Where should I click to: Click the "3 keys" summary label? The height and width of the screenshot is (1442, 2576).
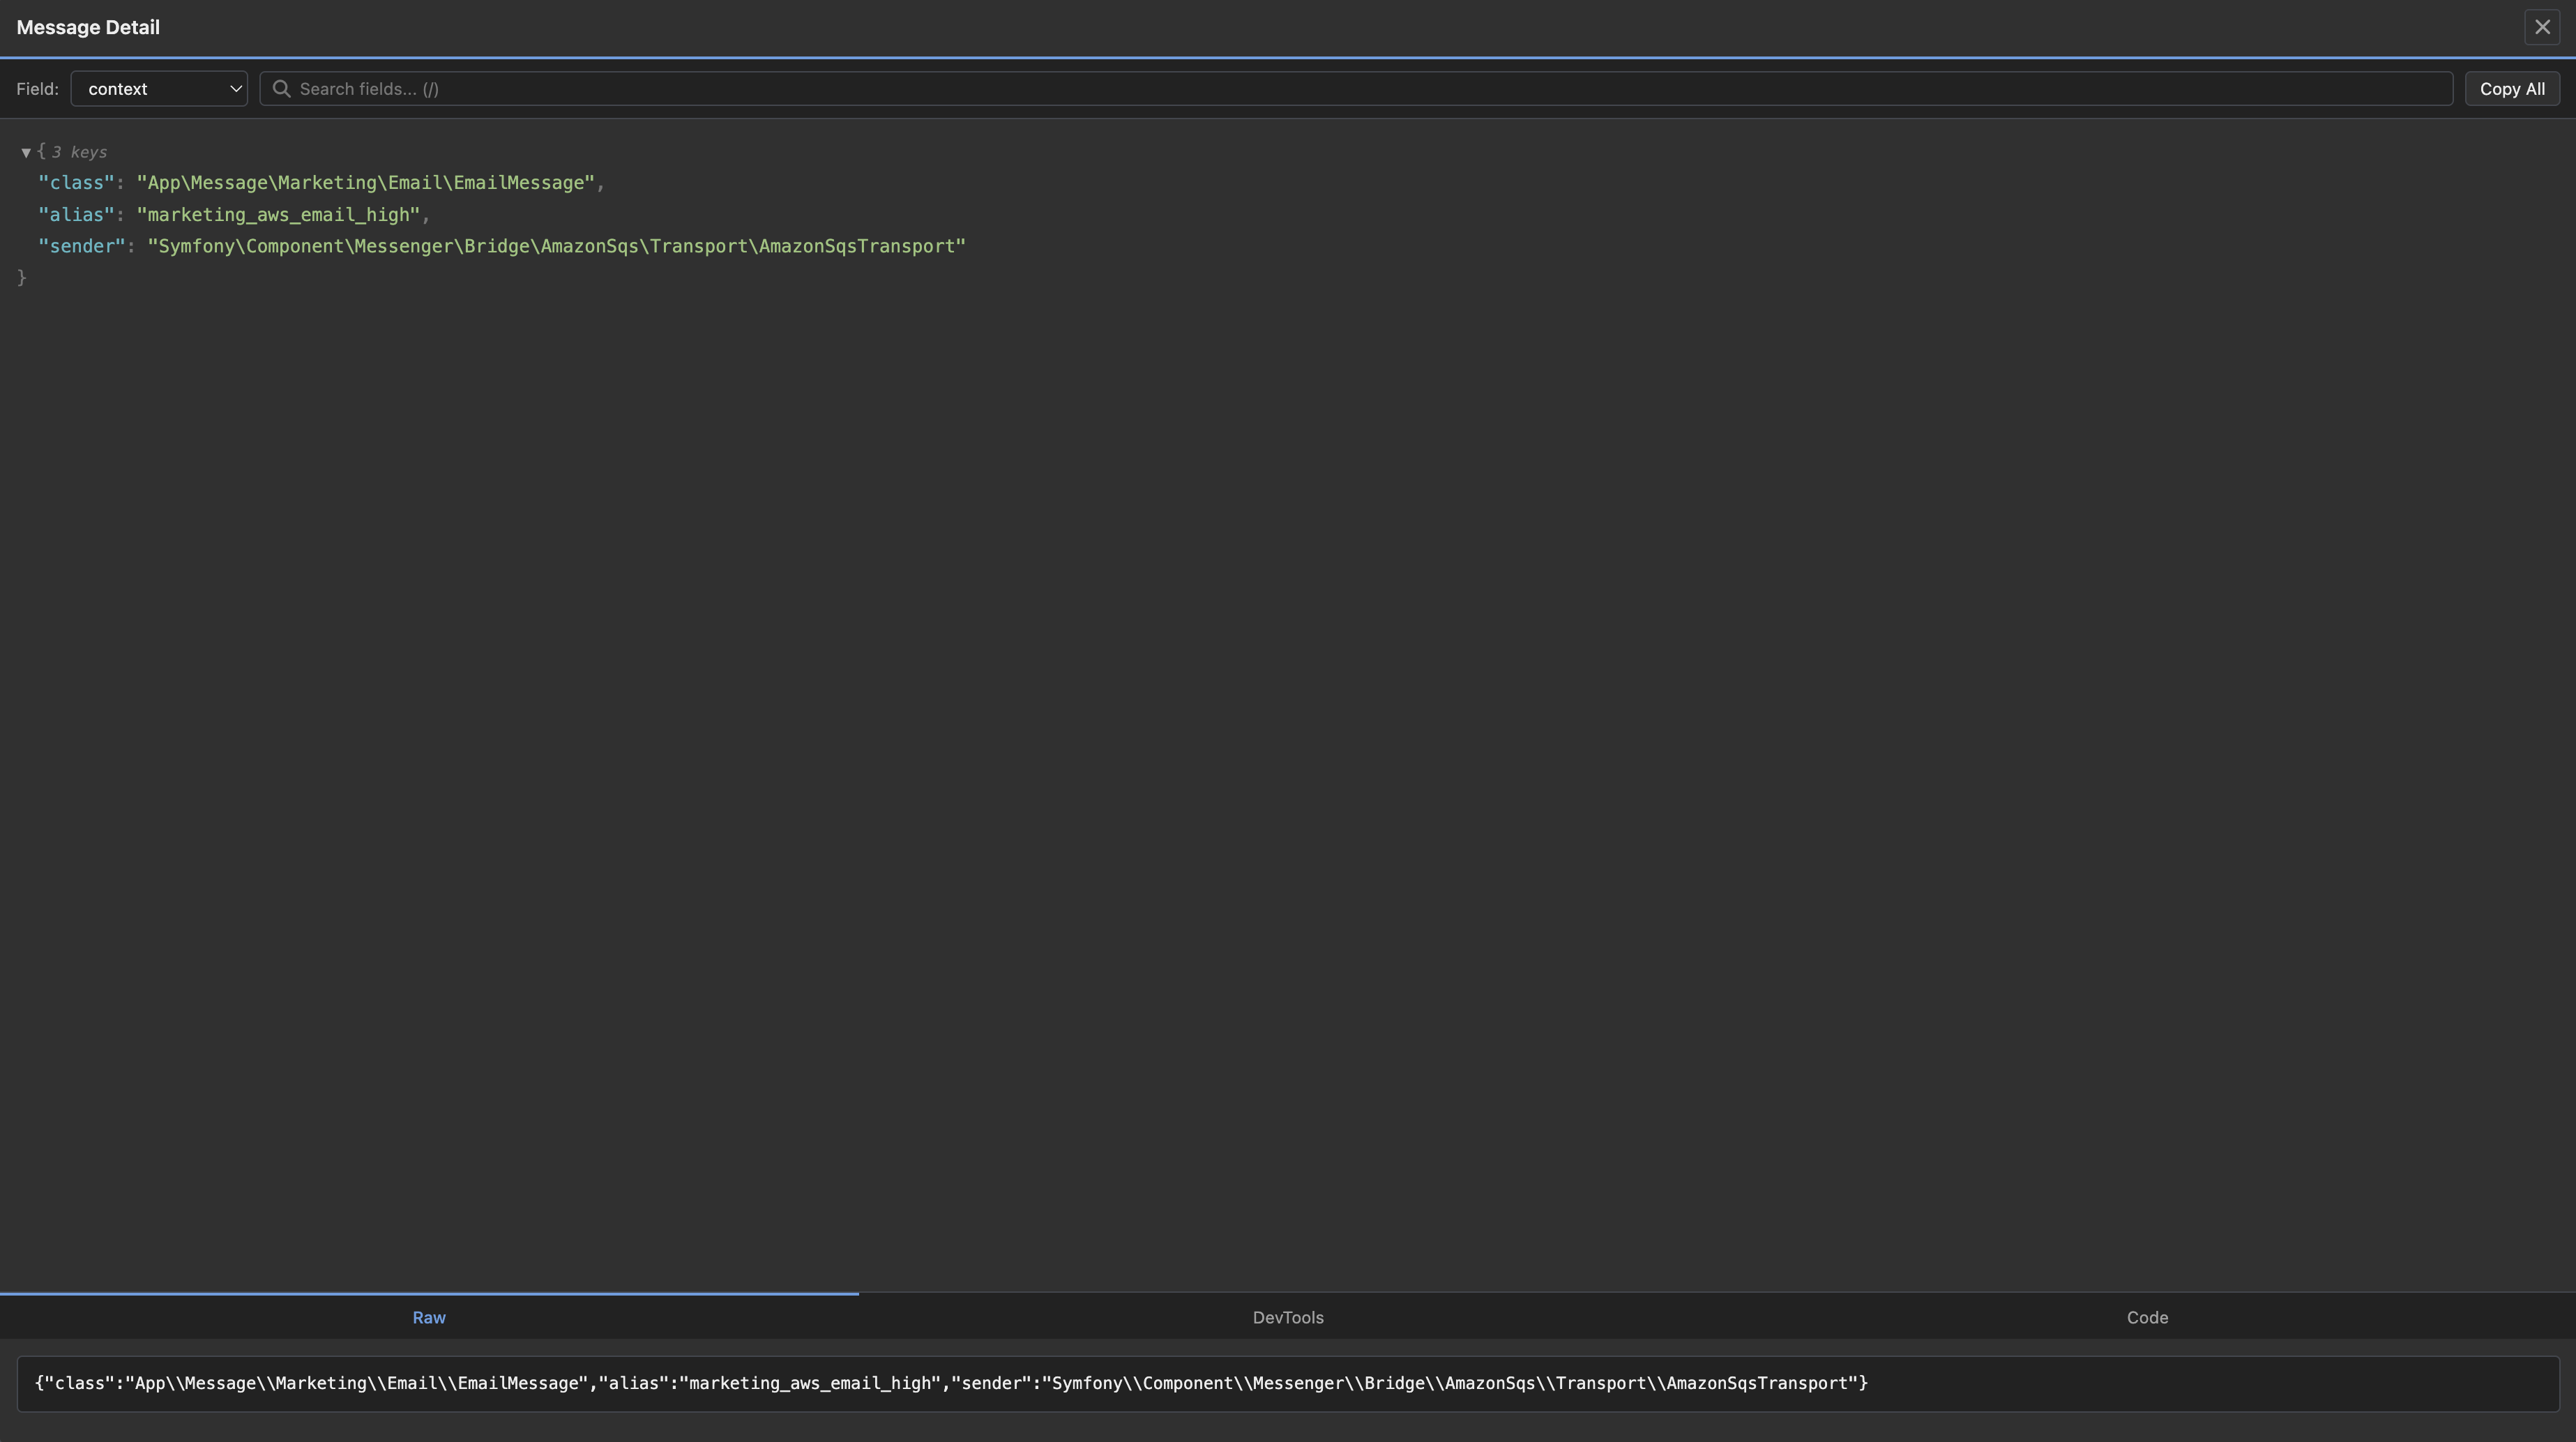coord(82,152)
